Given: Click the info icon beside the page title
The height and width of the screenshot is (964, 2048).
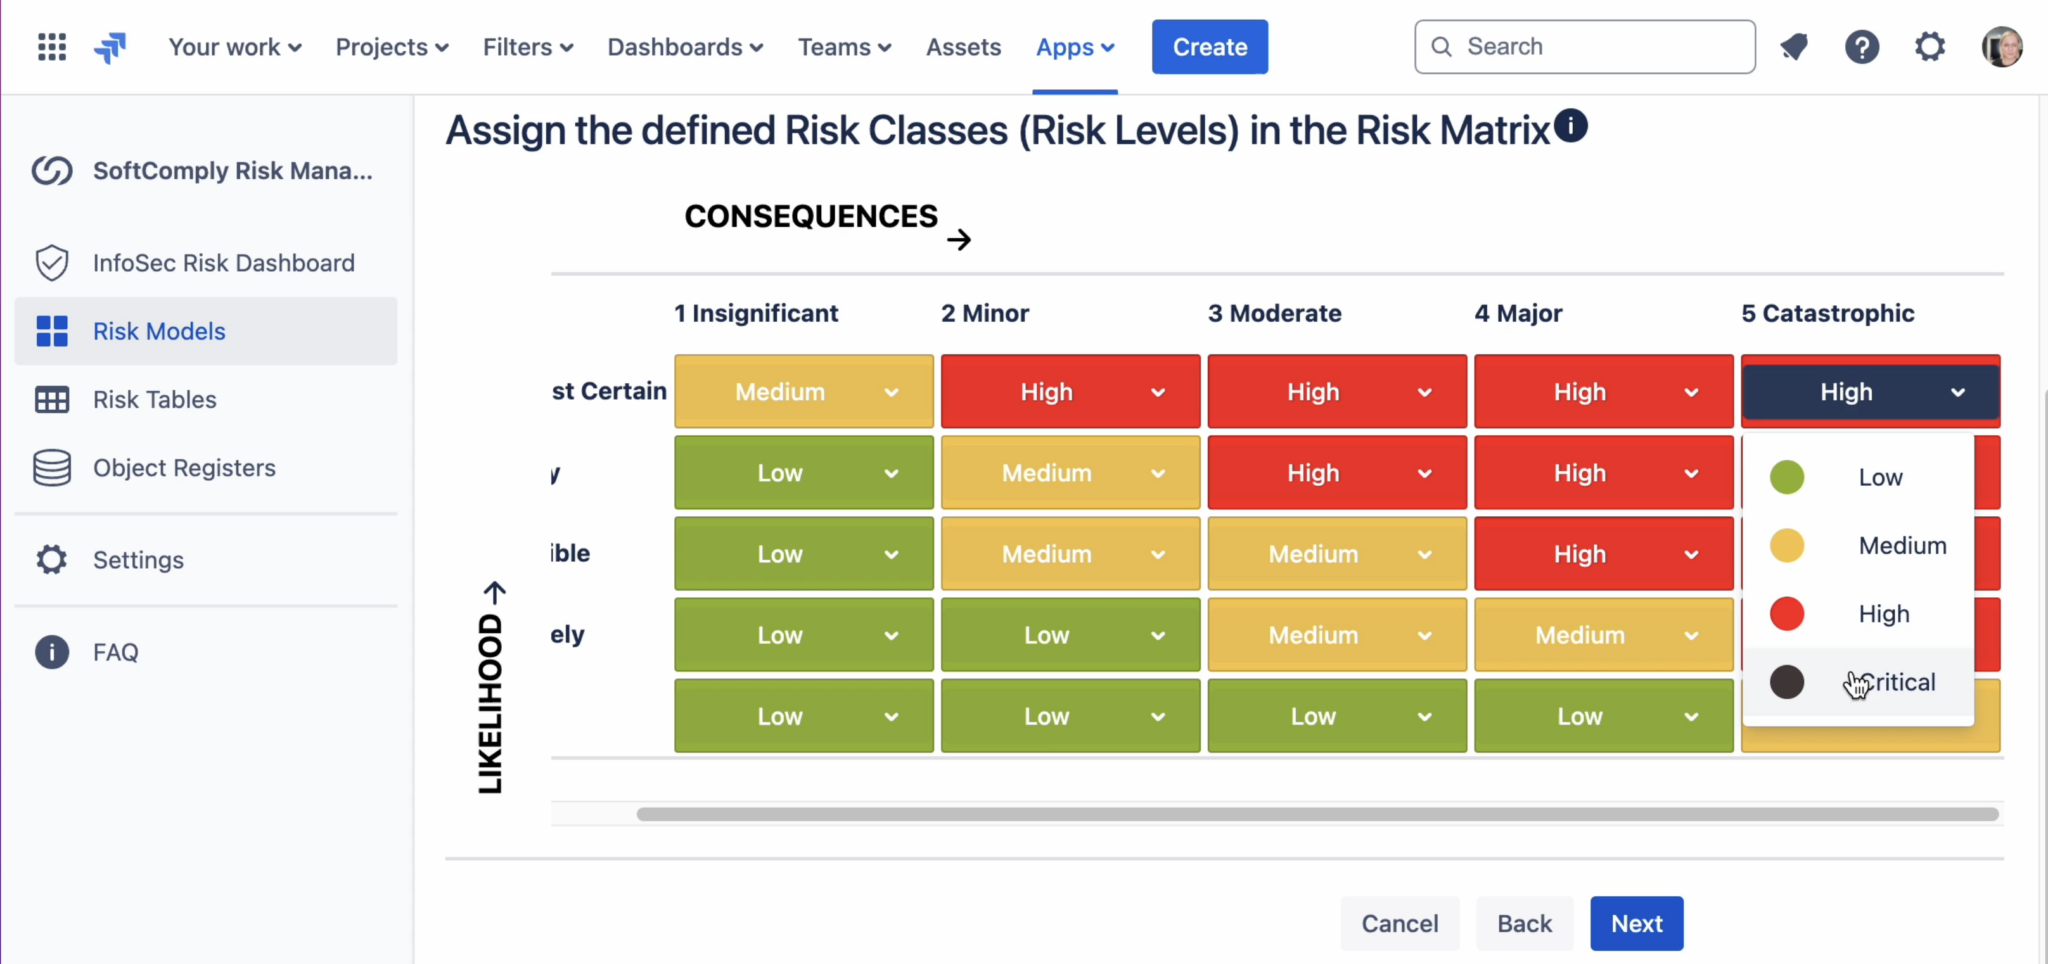Looking at the screenshot, I should (x=1571, y=125).
